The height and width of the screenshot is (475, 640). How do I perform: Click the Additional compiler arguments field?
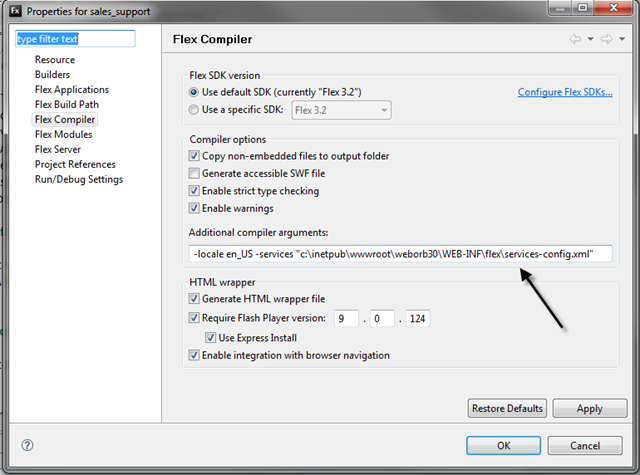(400, 254)
